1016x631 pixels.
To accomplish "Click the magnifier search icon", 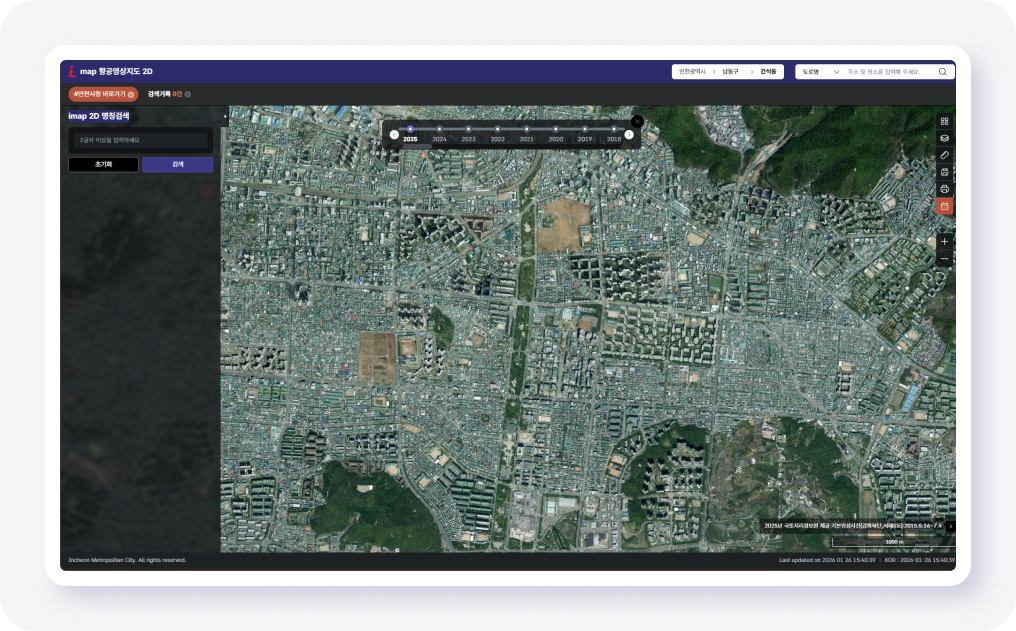I will point(942,72).
